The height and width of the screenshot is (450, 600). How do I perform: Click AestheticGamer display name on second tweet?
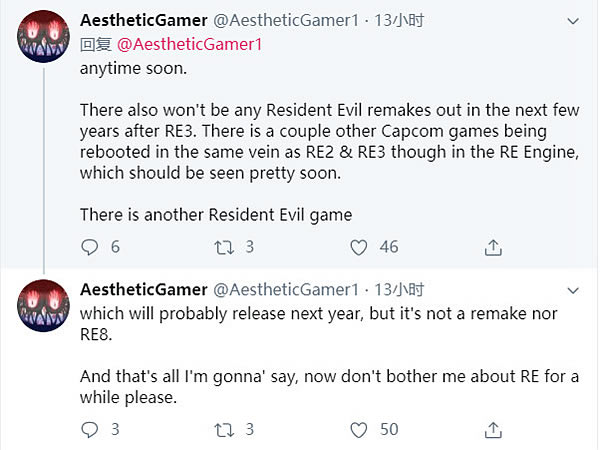point(143,289)
